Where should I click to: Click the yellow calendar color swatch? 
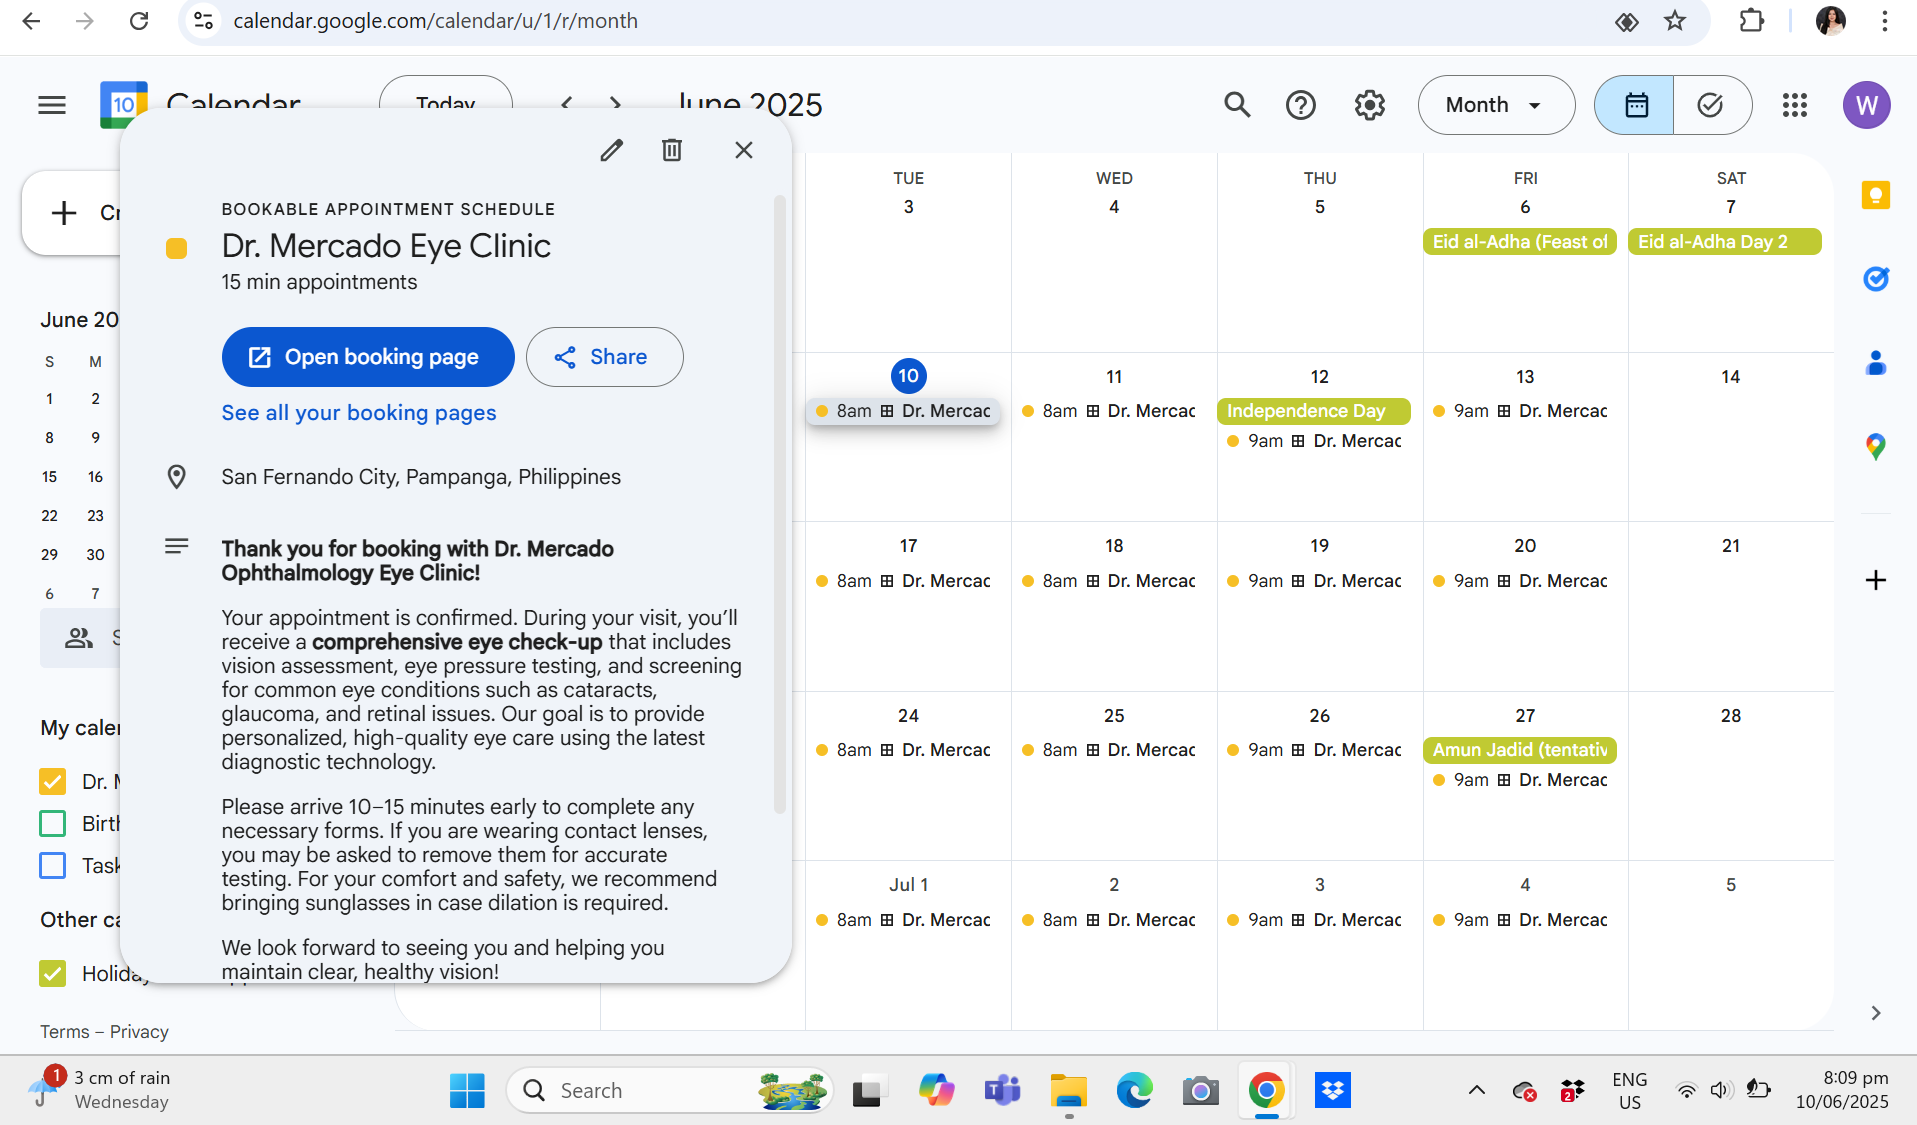[176, 248]
